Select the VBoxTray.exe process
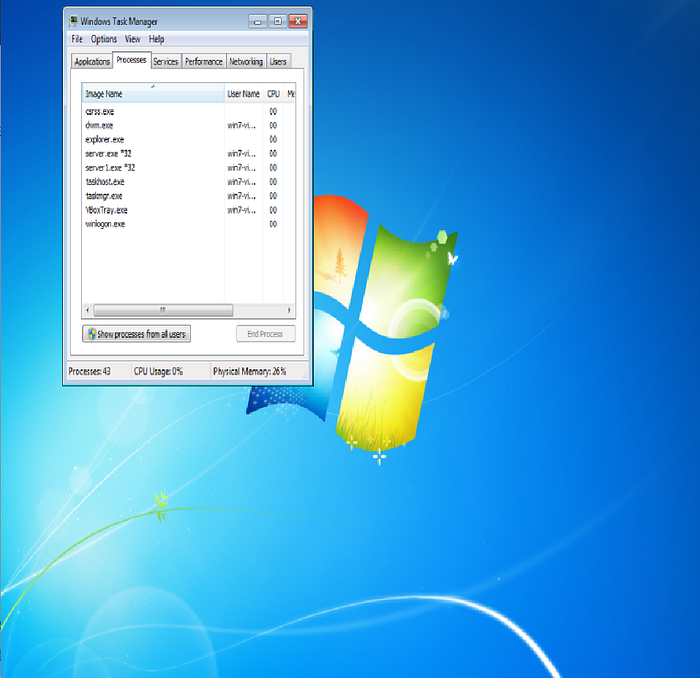 (188, 210)
